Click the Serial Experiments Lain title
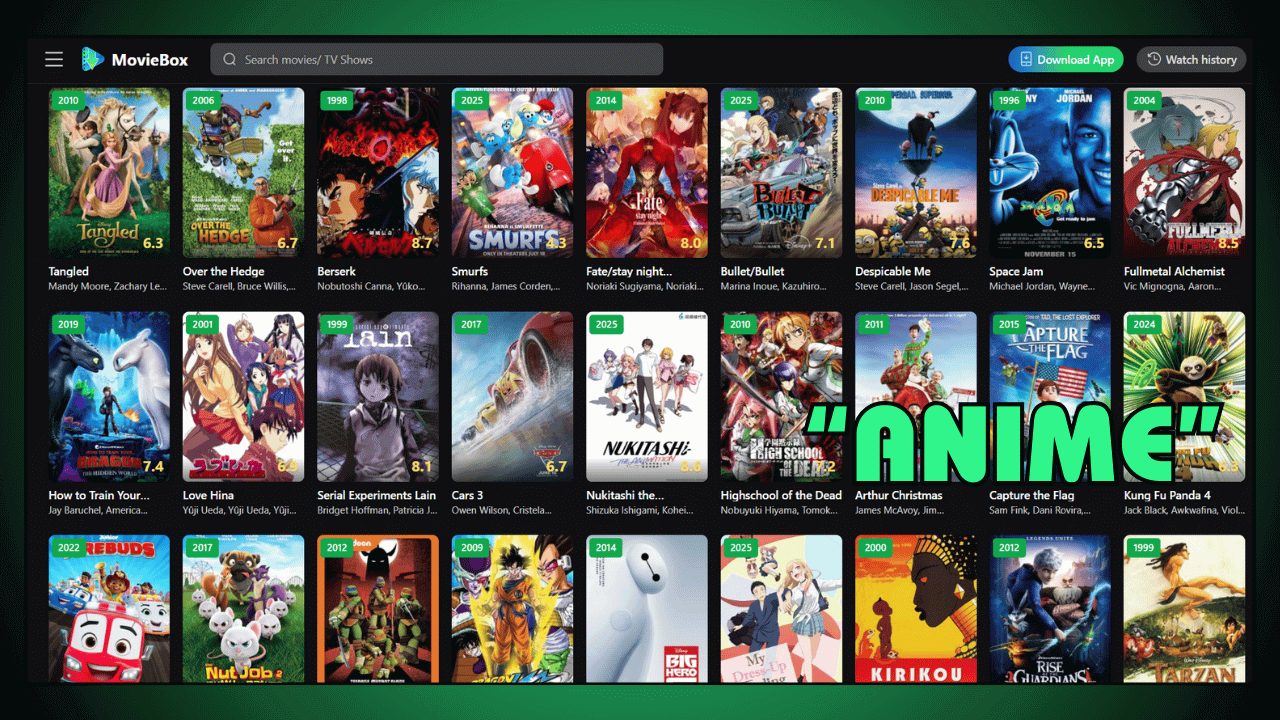The height and width of the screenshot is (720, 1280). pyautogui.click(x=377, y=495)
